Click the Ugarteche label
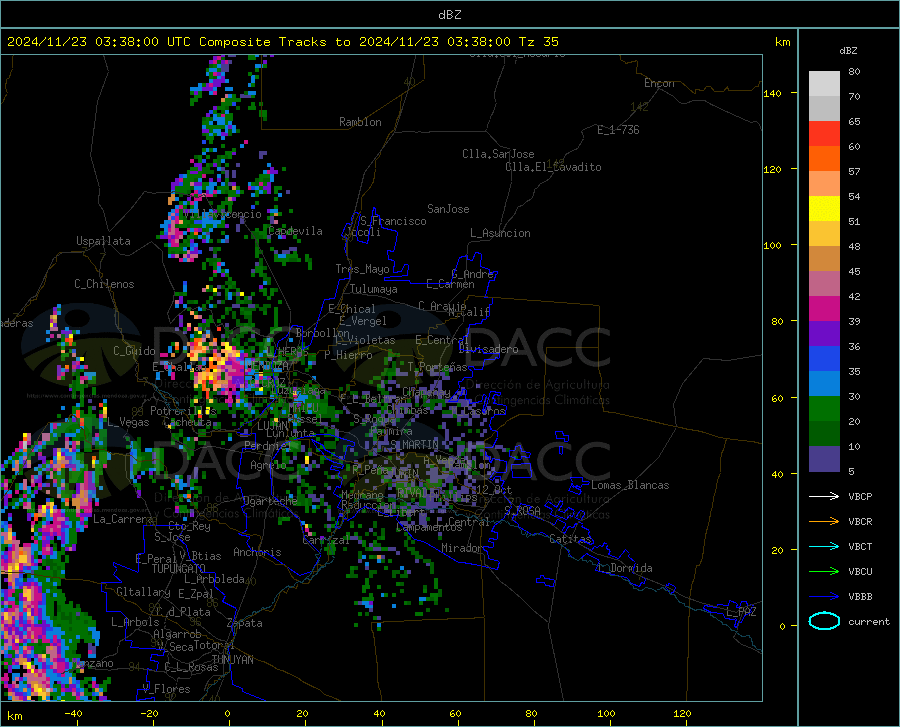 [x=270, y=500]
